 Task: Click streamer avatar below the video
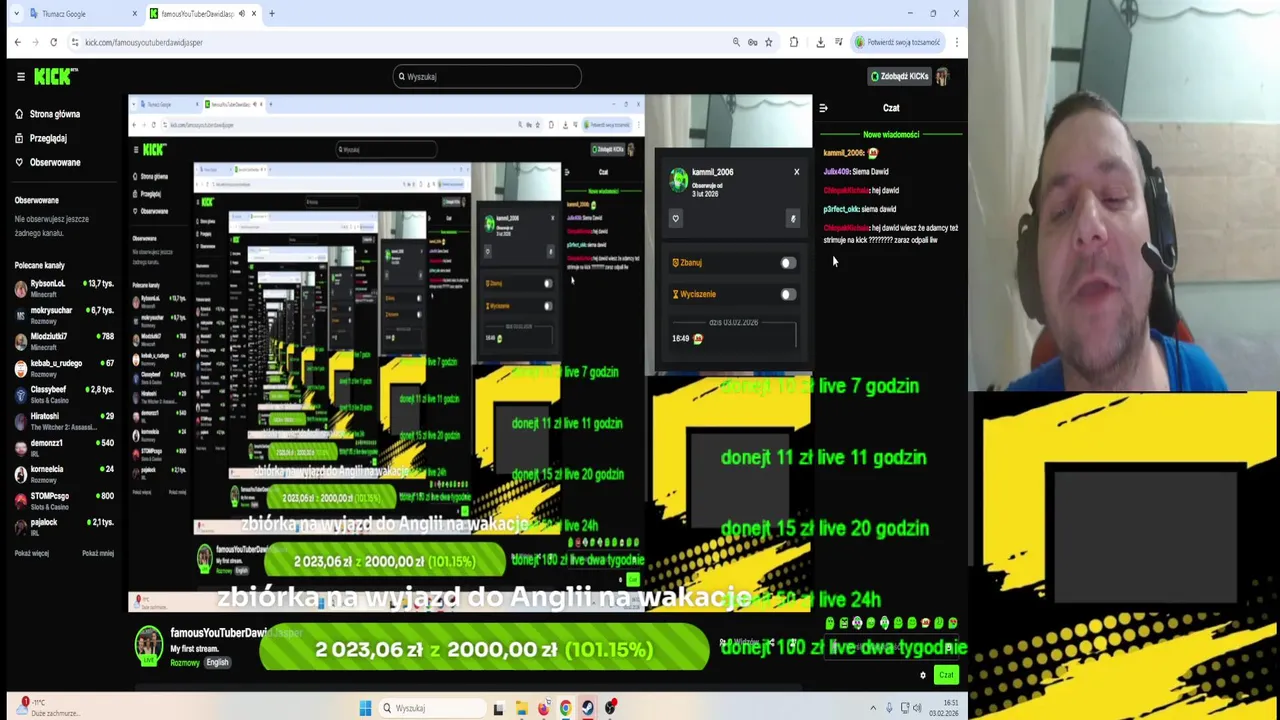tap(149, 646)
